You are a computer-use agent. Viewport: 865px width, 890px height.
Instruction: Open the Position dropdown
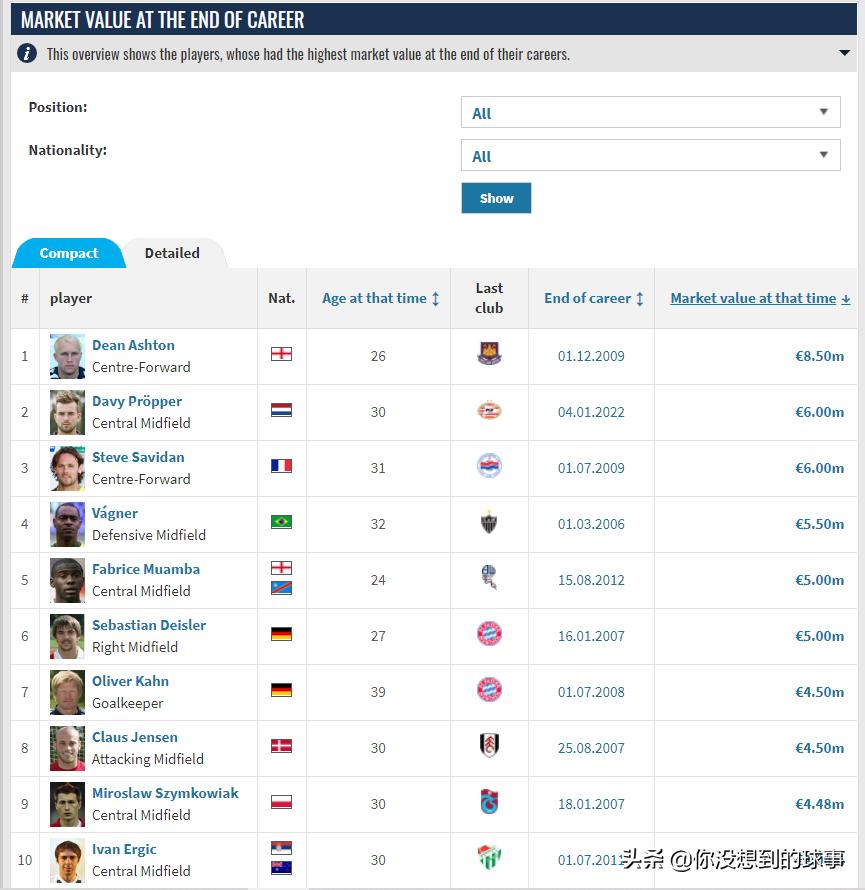pyautogui.click(x=650, y=112)
